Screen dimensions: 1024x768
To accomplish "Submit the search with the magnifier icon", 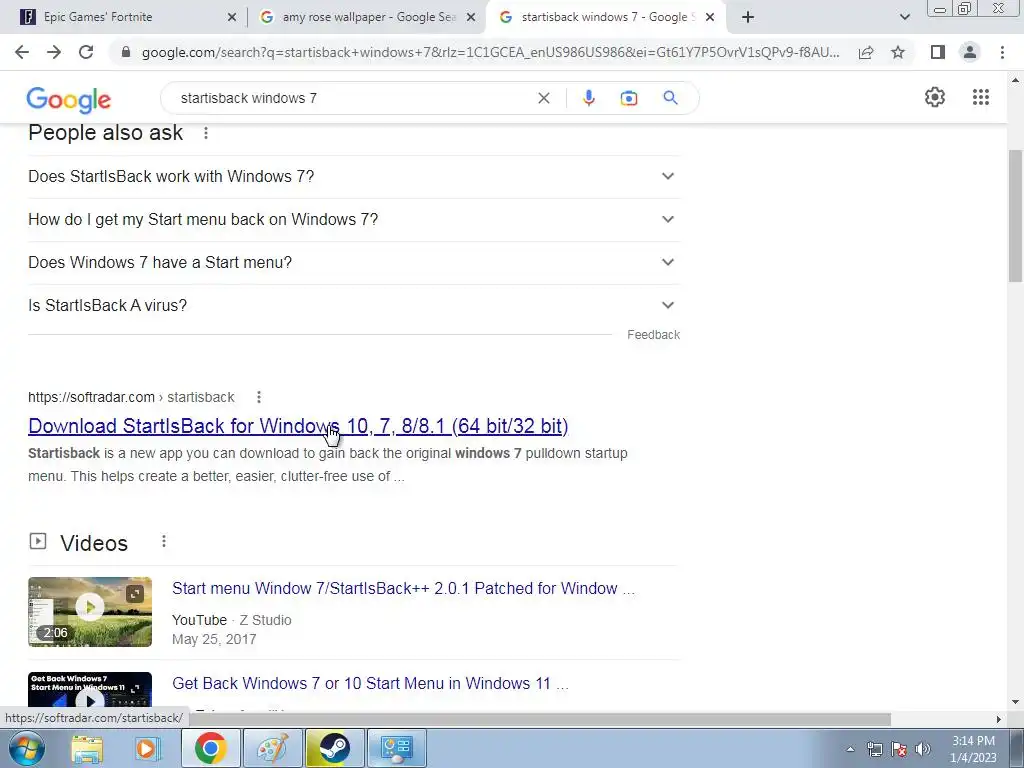I will pyautogui.click(x=670, y=98).
